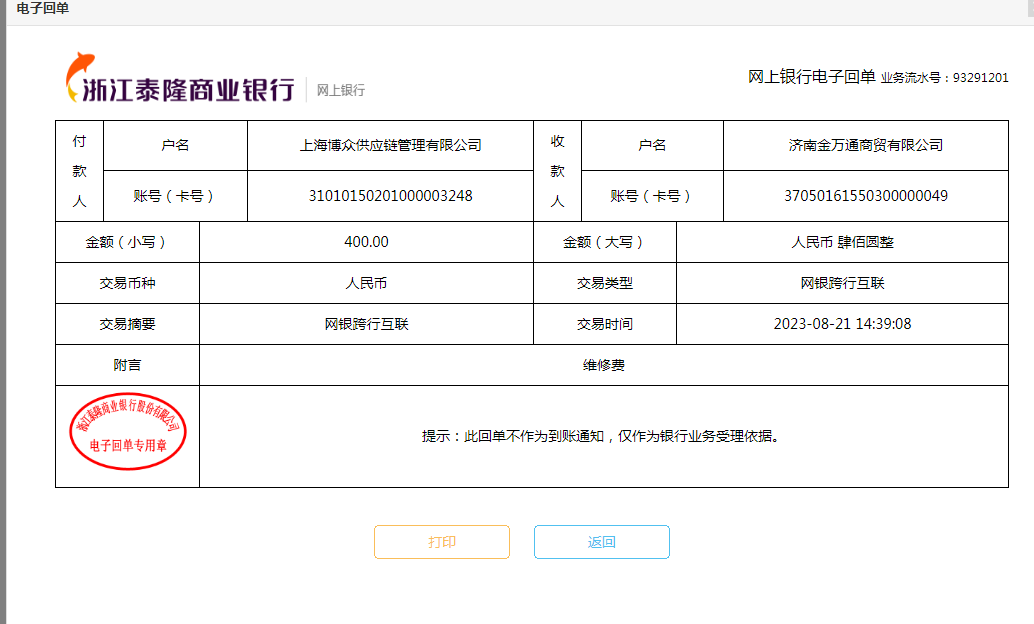Click the amount in words 人民币 肆佰圆整
Viewport: 1034px width, 624px height.
pos(842,242)
